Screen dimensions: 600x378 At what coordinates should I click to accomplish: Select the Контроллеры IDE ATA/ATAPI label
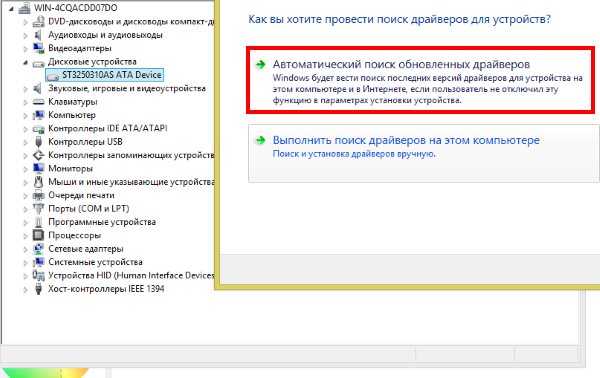tap(108, 128)
